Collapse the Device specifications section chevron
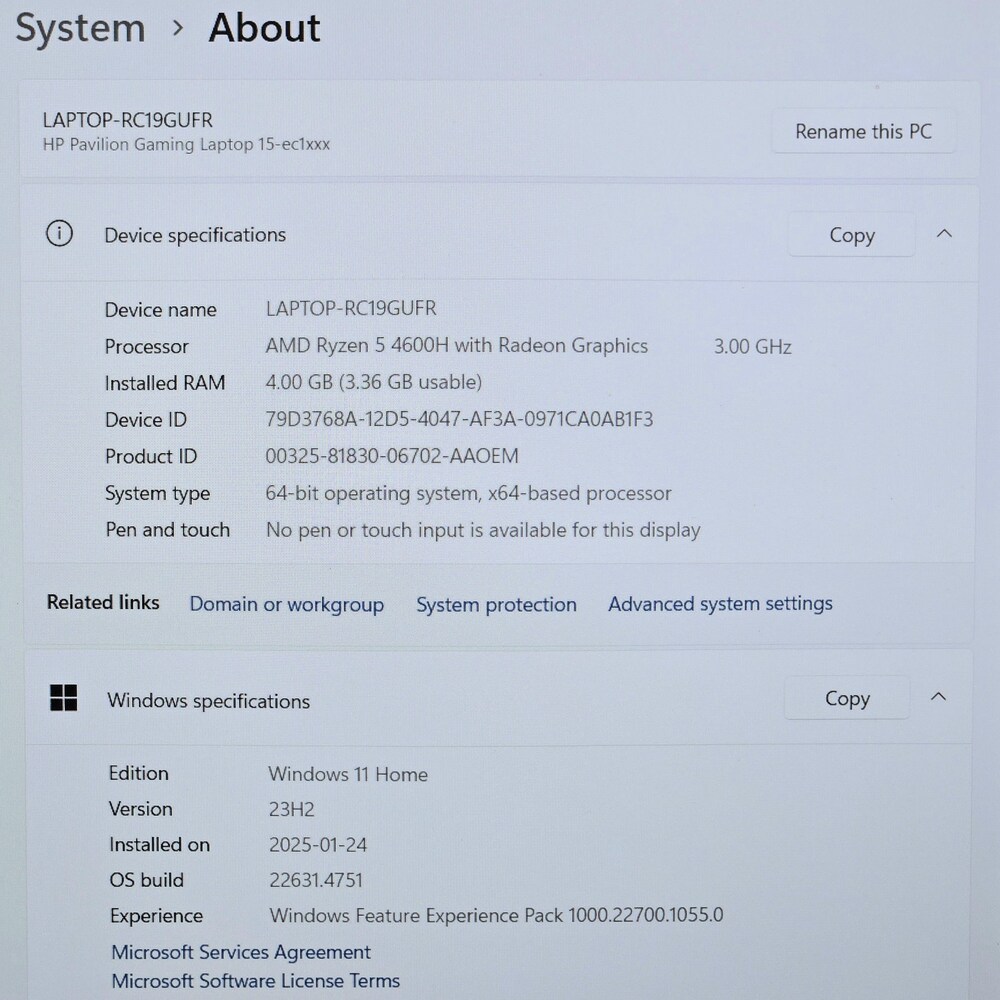1000x1000 pixels. [x=944, y=234]
